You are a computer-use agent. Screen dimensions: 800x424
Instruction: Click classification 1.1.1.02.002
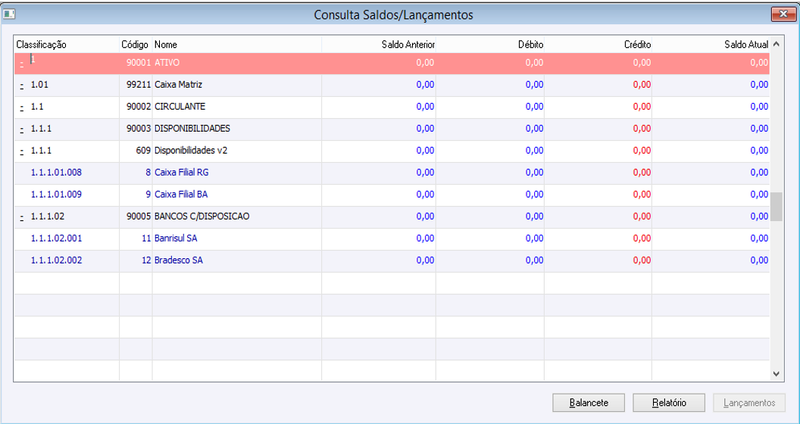pos(56,260)
